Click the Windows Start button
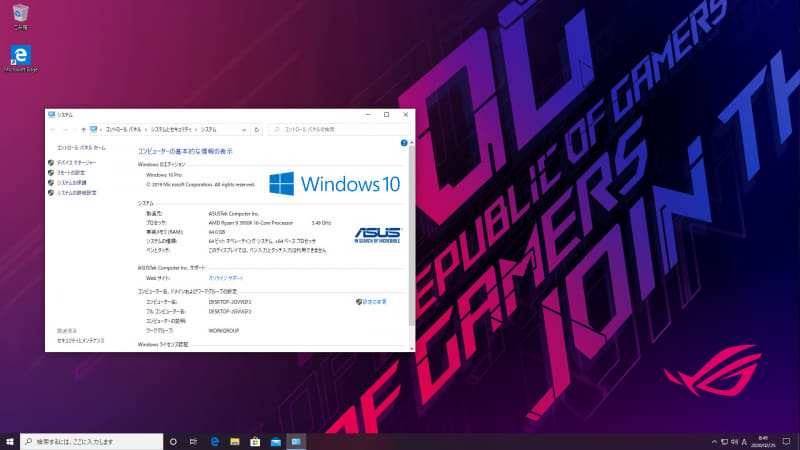The height and width of the screenshot is (450, 800). [x=10, y=441]
